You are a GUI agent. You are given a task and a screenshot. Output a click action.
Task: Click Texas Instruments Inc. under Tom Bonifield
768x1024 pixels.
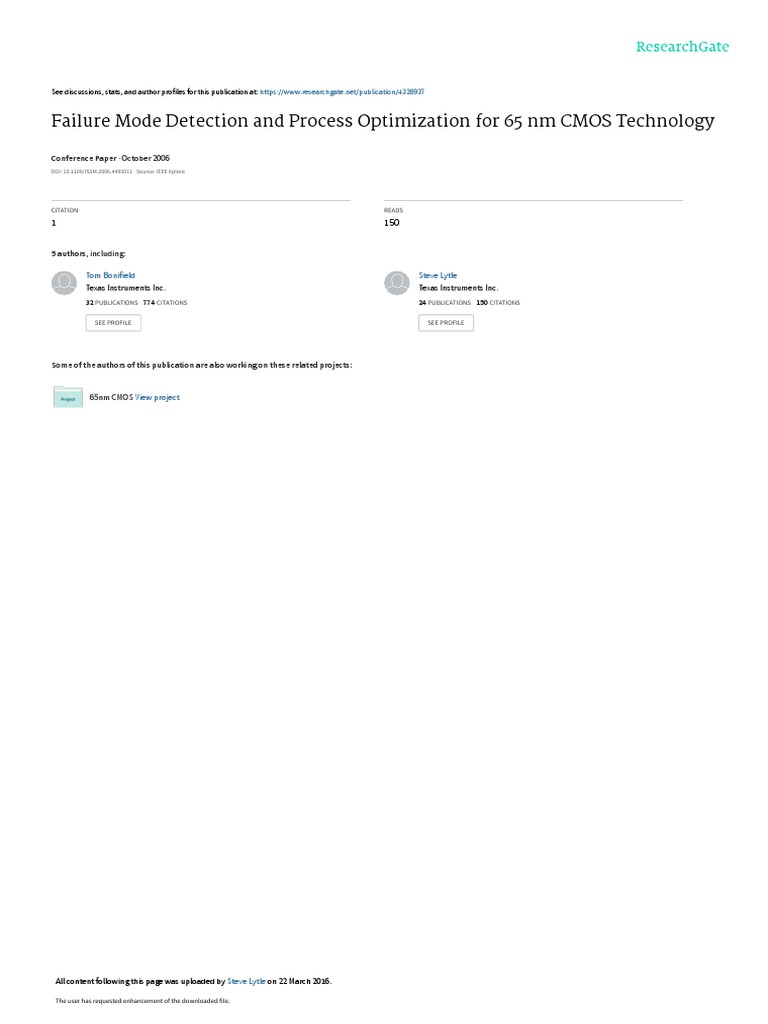tap(126, 288)
